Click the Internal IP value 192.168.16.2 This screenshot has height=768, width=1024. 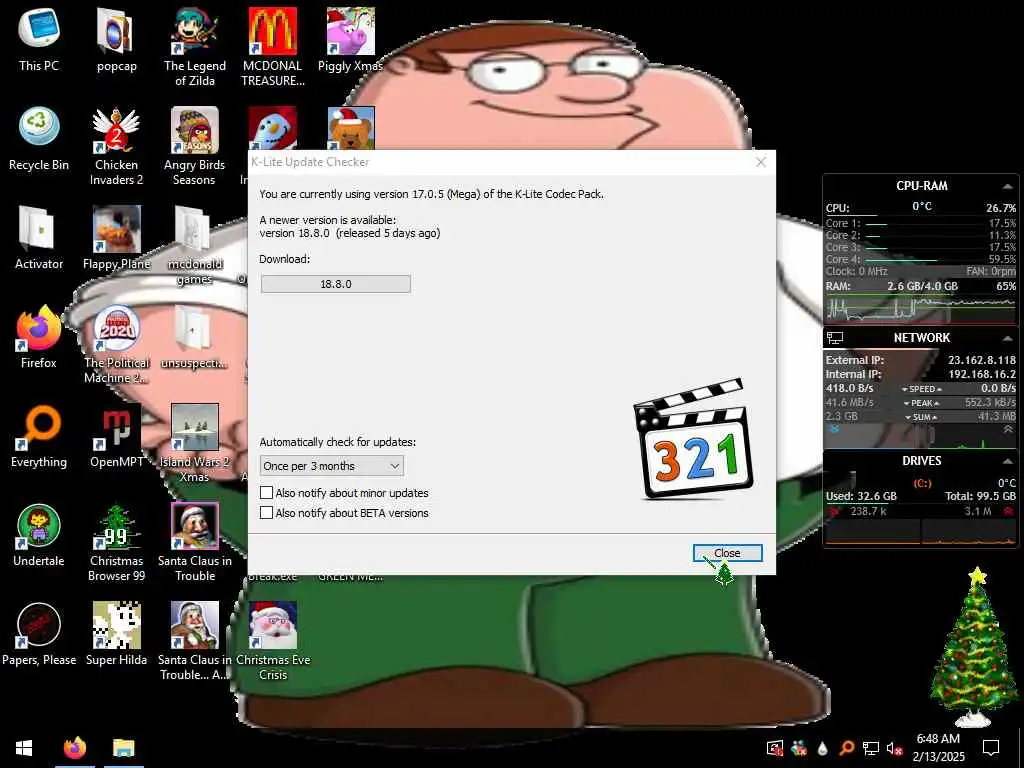(x=982, y=374)
